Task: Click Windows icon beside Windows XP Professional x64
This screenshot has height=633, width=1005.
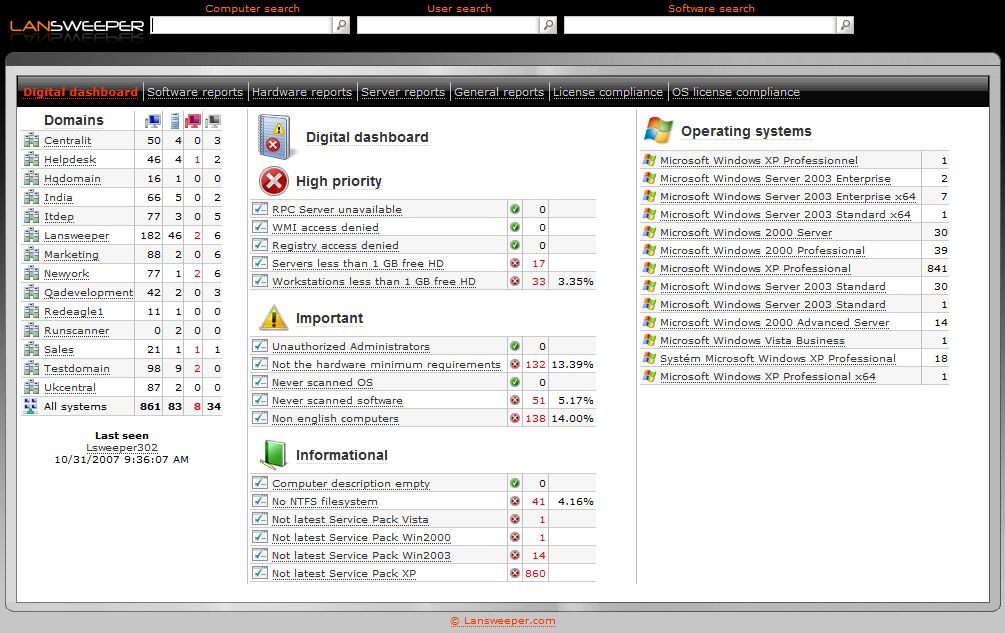Action: tap(649, 376)
